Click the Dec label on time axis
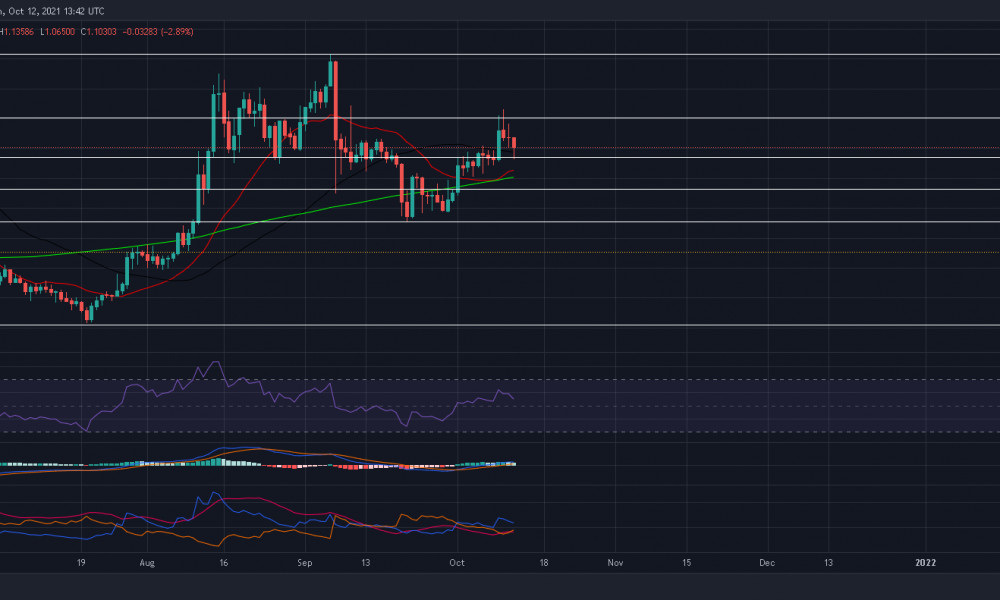Screen dimensions: 1000x600 coord(767,562)
